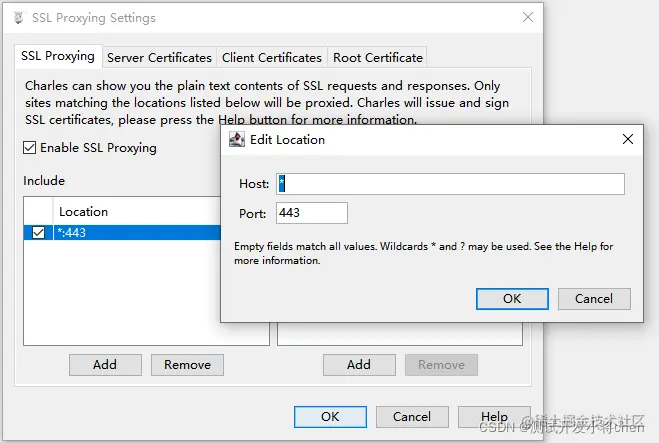Viewport: 659px width, 443px height.
Task: Confirm Edit Location with OK
Action: coord(512,299)
